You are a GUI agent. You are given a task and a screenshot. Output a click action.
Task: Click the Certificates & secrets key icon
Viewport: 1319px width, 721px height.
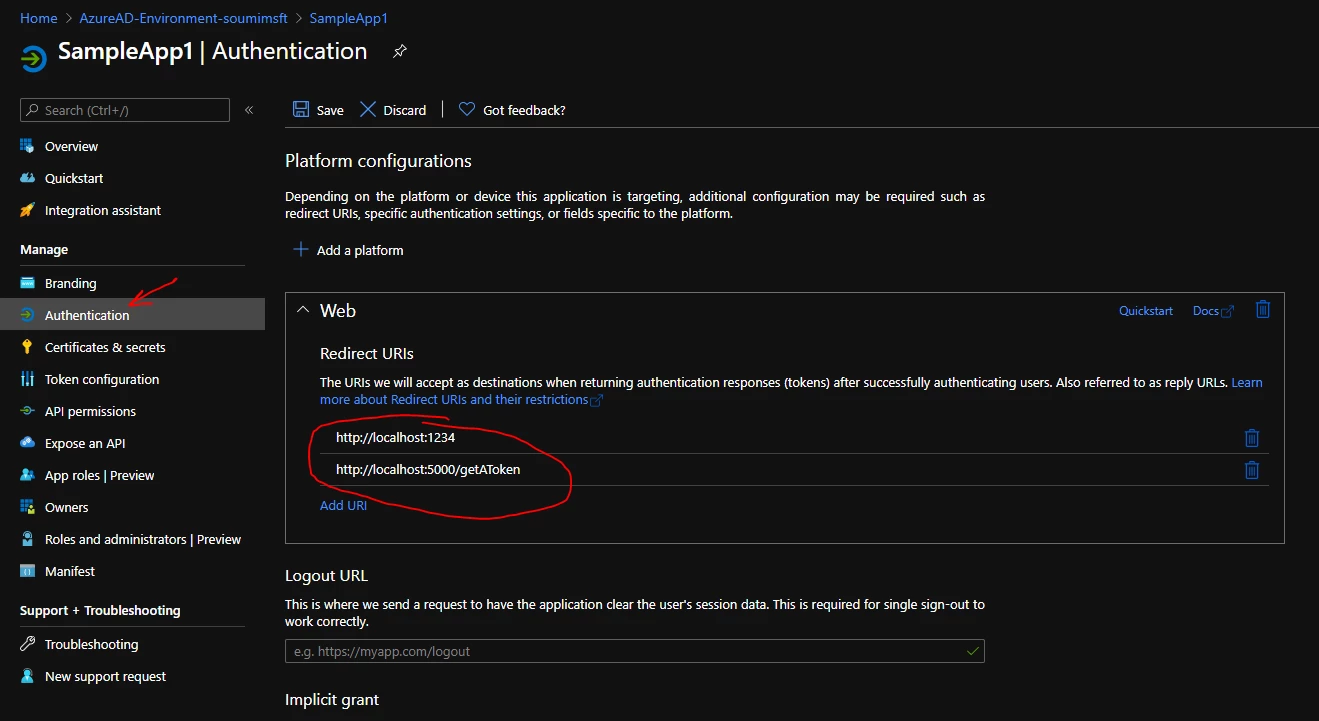click(27, 347)
